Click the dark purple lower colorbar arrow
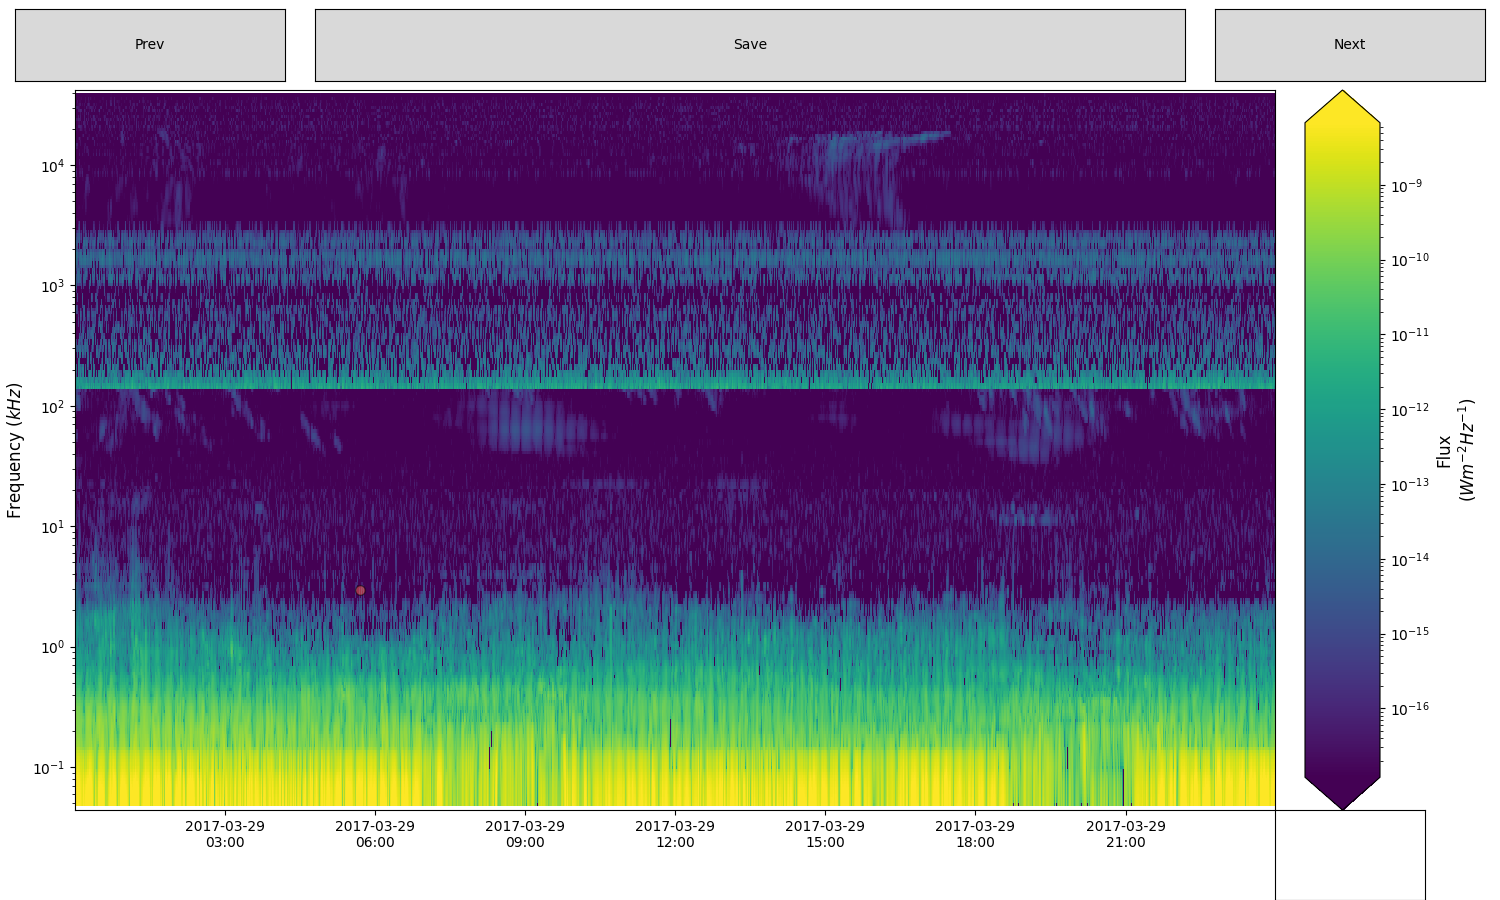1500x900 pixels. pos(1342,793)
